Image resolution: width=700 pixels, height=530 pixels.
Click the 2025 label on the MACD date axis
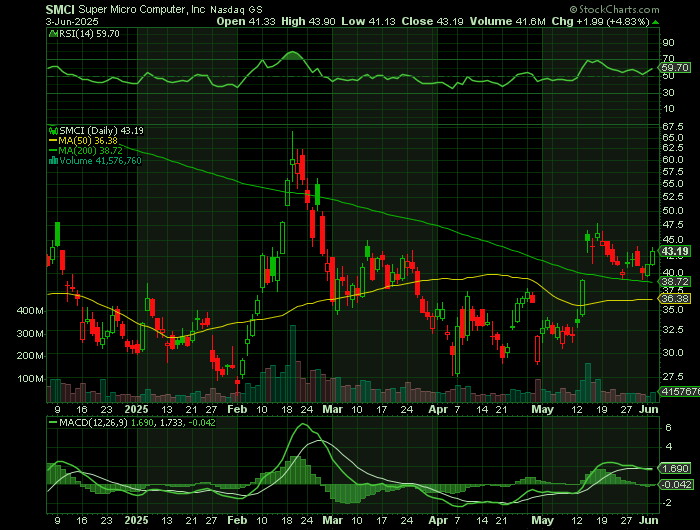[x=136, y=521]
